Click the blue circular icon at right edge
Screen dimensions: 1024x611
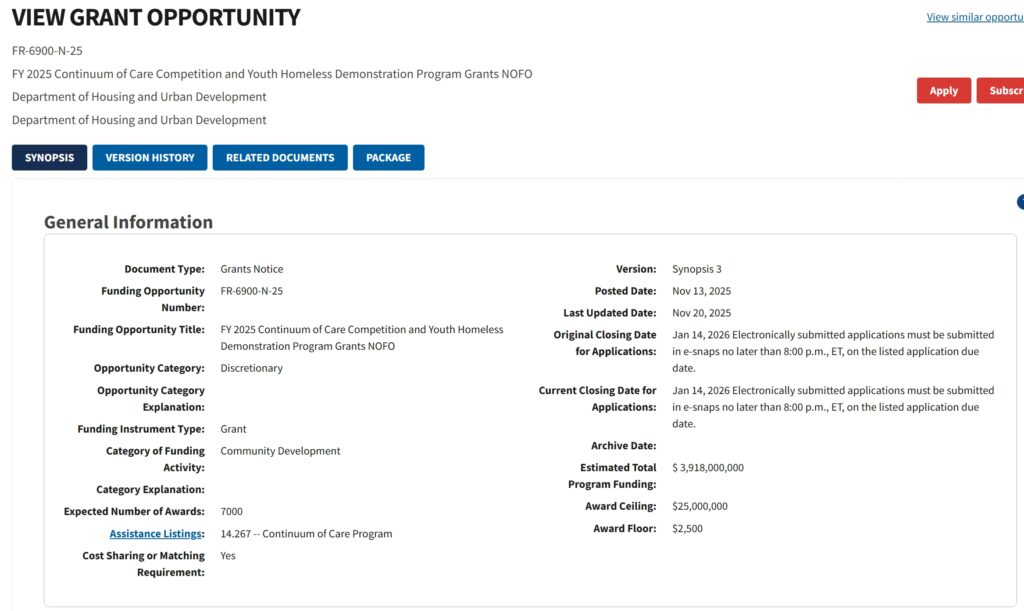pyautogui.click(x=1020, y=202)
